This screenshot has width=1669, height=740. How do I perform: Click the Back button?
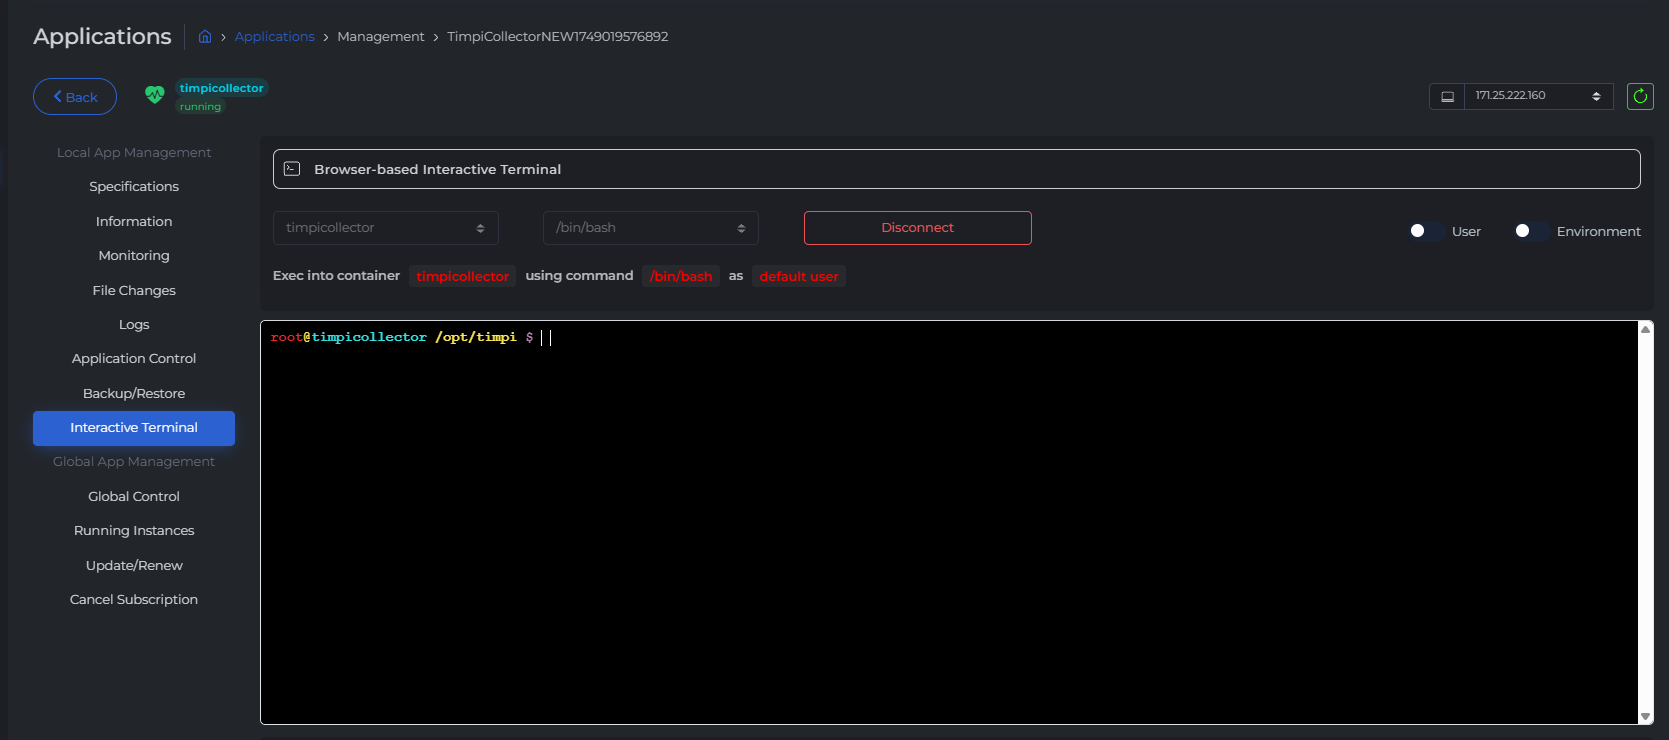tap(75, 97)
